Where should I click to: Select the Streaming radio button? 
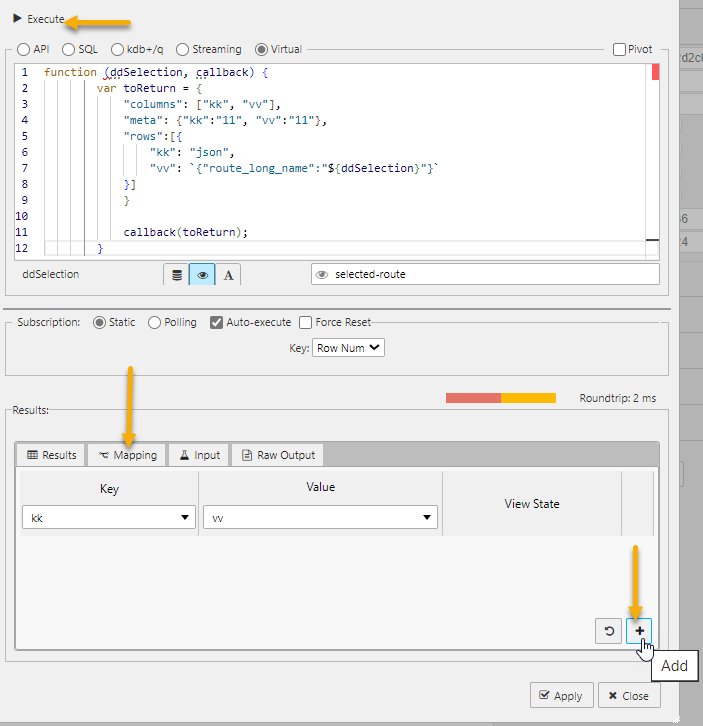182,50
